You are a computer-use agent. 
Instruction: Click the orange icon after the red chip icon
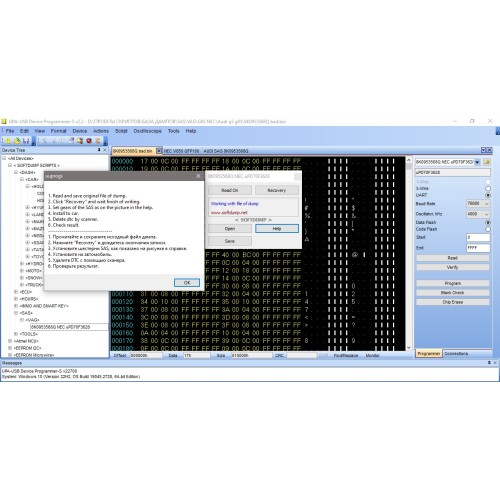[97, 141]
